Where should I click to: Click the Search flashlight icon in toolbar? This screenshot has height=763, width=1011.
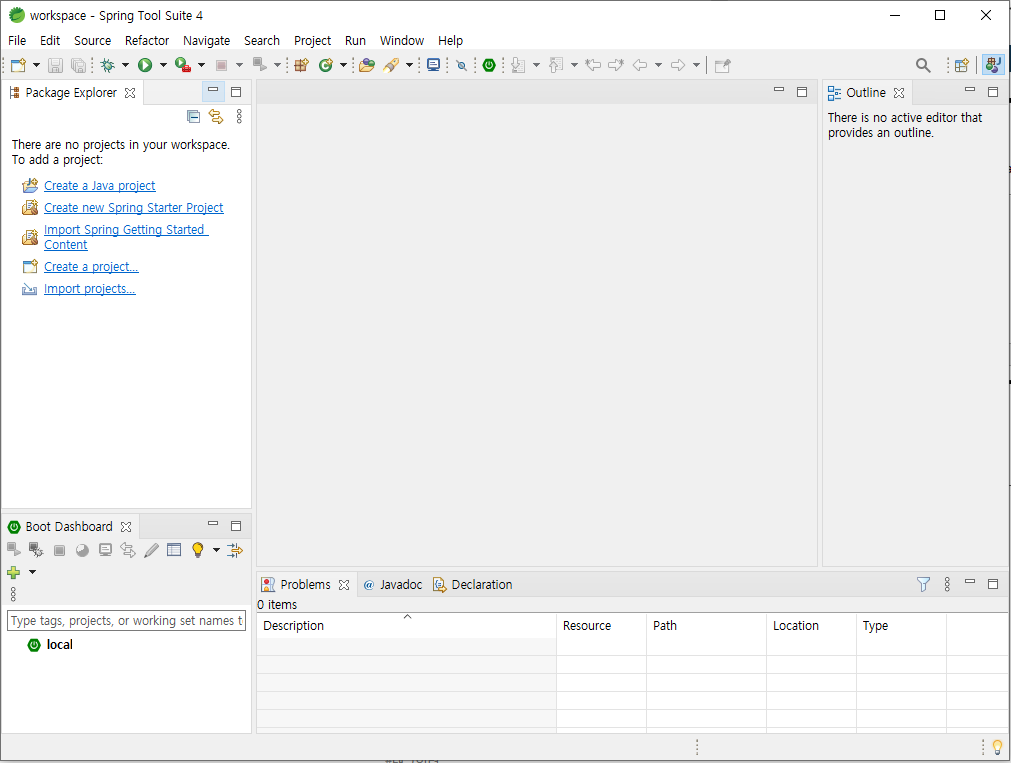(391, 65)
